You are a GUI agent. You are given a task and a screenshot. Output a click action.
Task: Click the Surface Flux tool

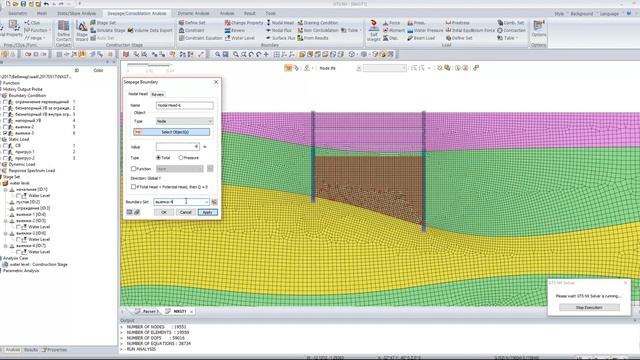click(280, 38)
